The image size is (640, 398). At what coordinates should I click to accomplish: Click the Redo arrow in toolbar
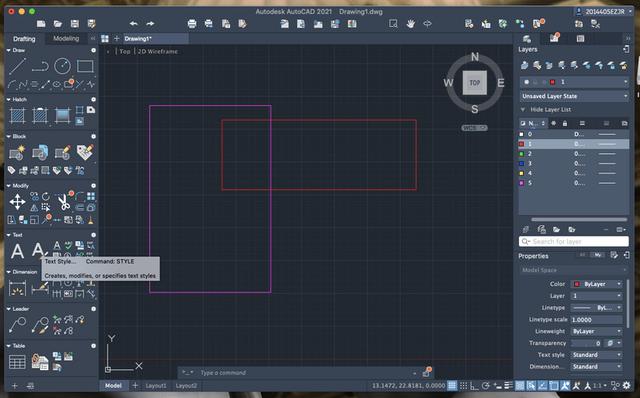pyautogui.click(x=150, y=24)
